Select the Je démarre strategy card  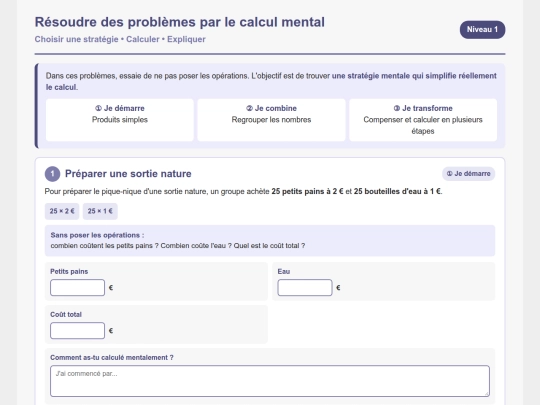click(120, 120)
